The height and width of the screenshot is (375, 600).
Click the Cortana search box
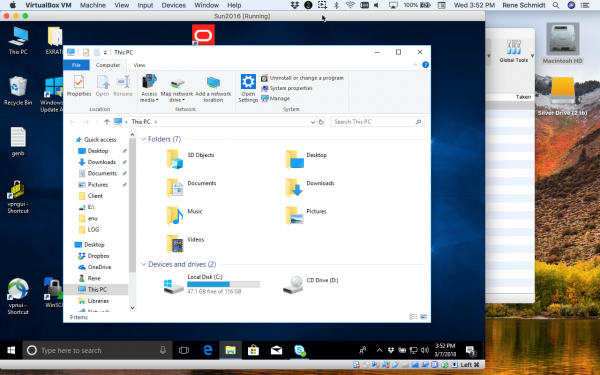[x=98, y=350]
